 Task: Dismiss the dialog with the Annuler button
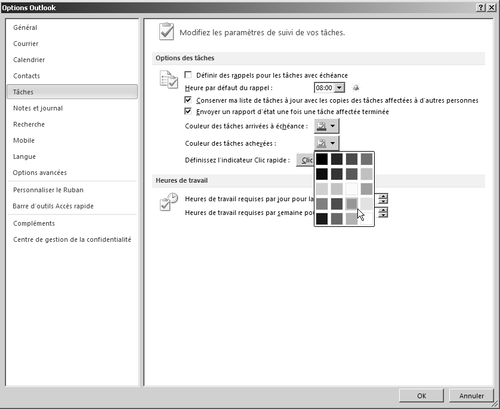(x=471, y=396)
